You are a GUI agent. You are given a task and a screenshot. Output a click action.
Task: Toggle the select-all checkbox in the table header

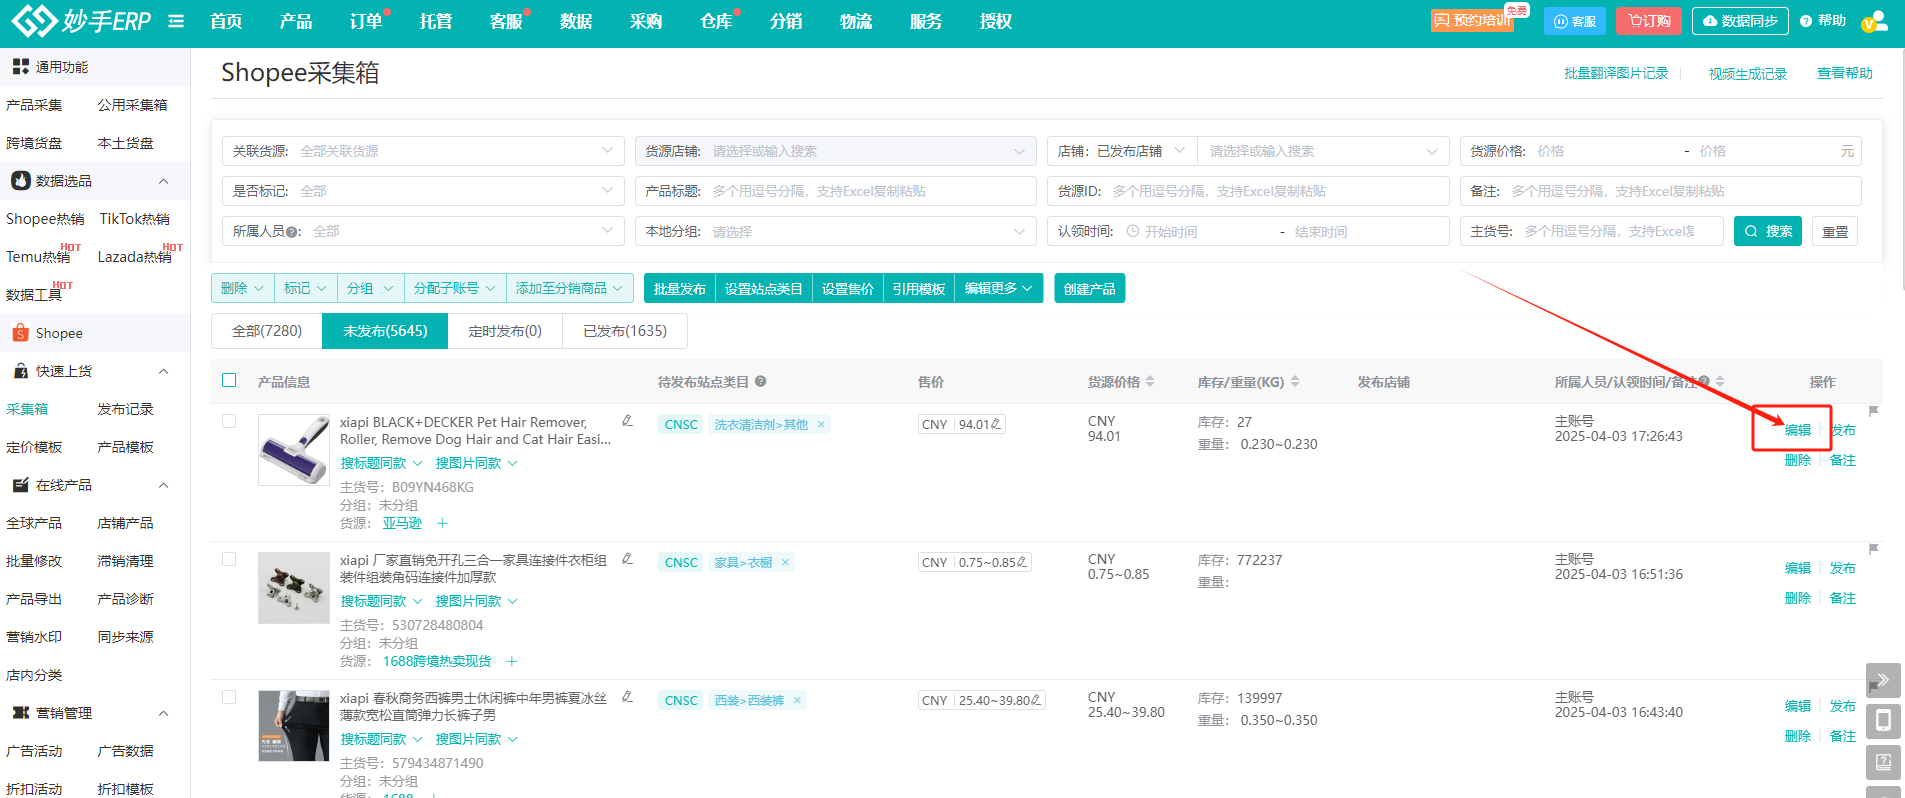click(x=229, y=380)
